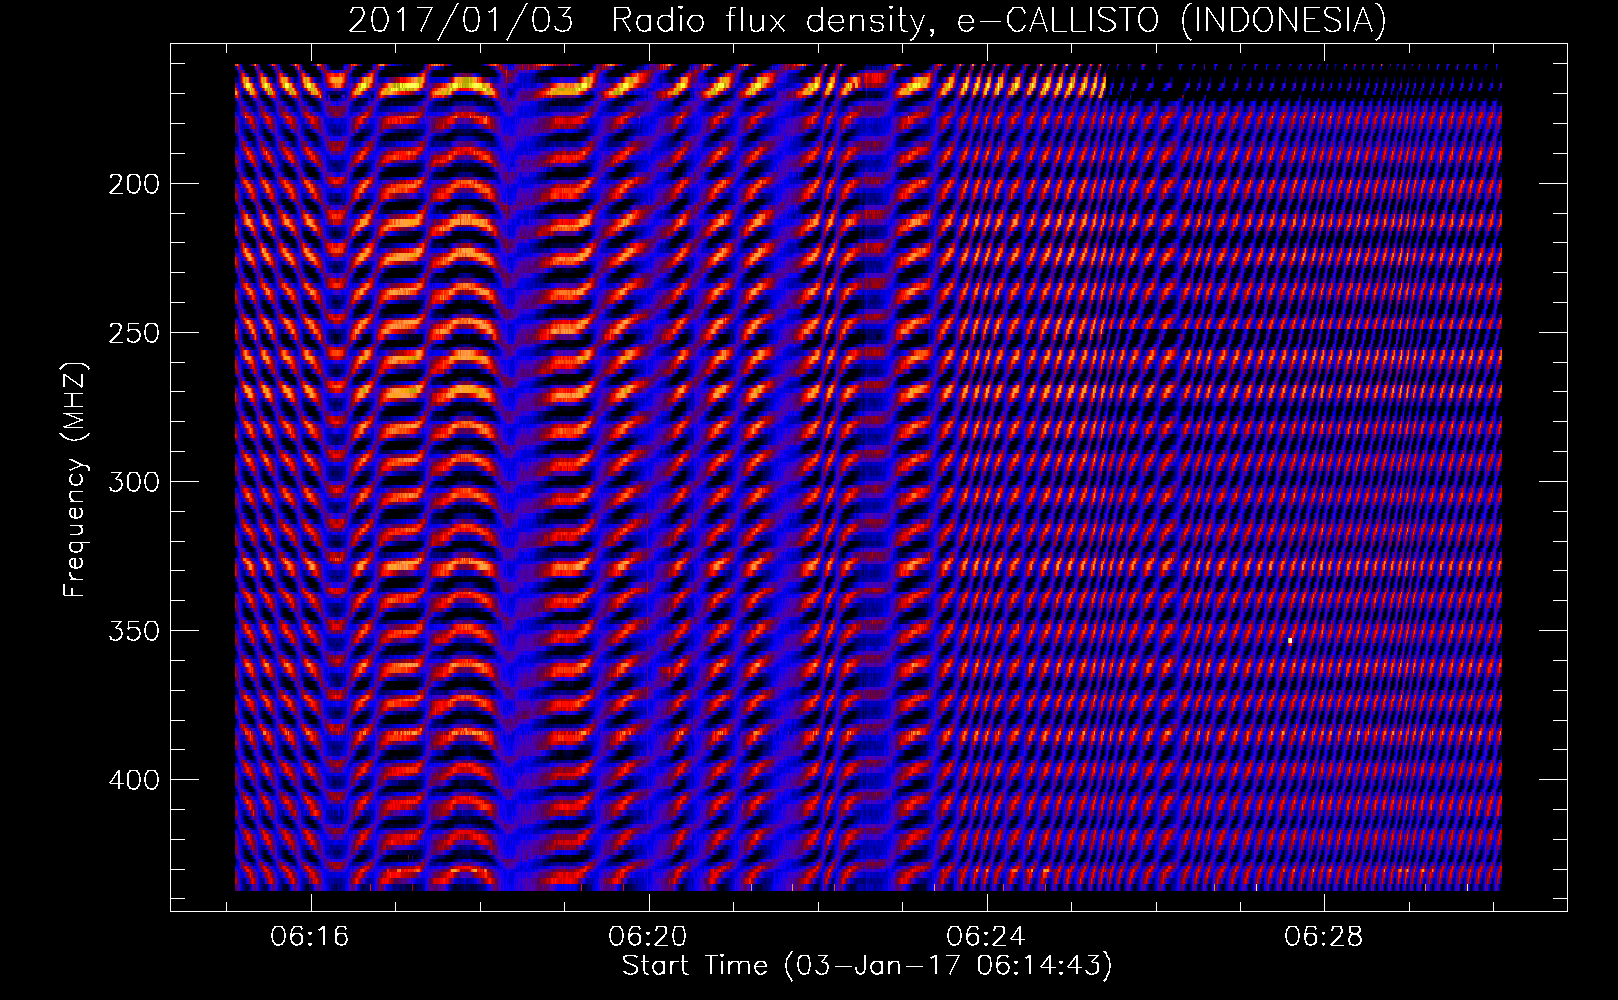
Task: Click the 06:16 time tick label
Action: (x=310, y=937)
